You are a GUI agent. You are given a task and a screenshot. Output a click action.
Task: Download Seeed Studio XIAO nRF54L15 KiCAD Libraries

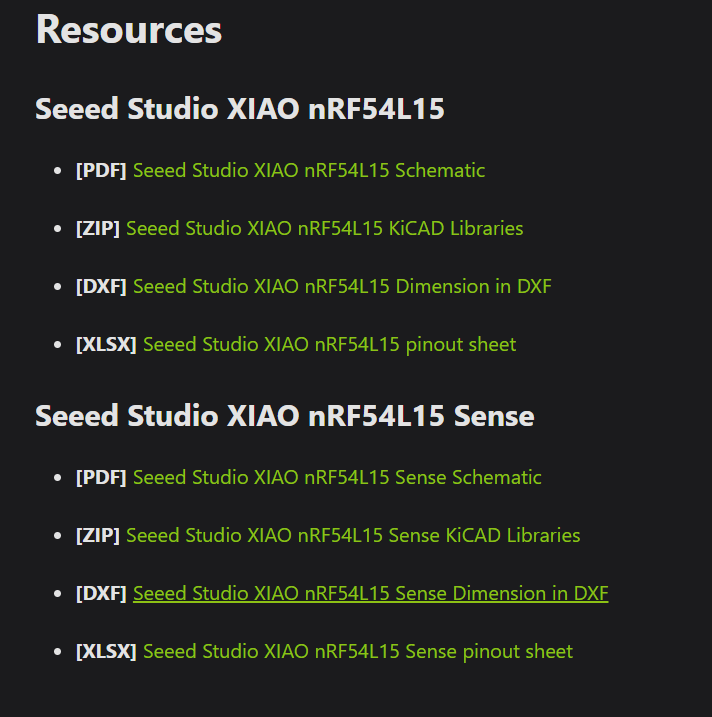point(324,229)
